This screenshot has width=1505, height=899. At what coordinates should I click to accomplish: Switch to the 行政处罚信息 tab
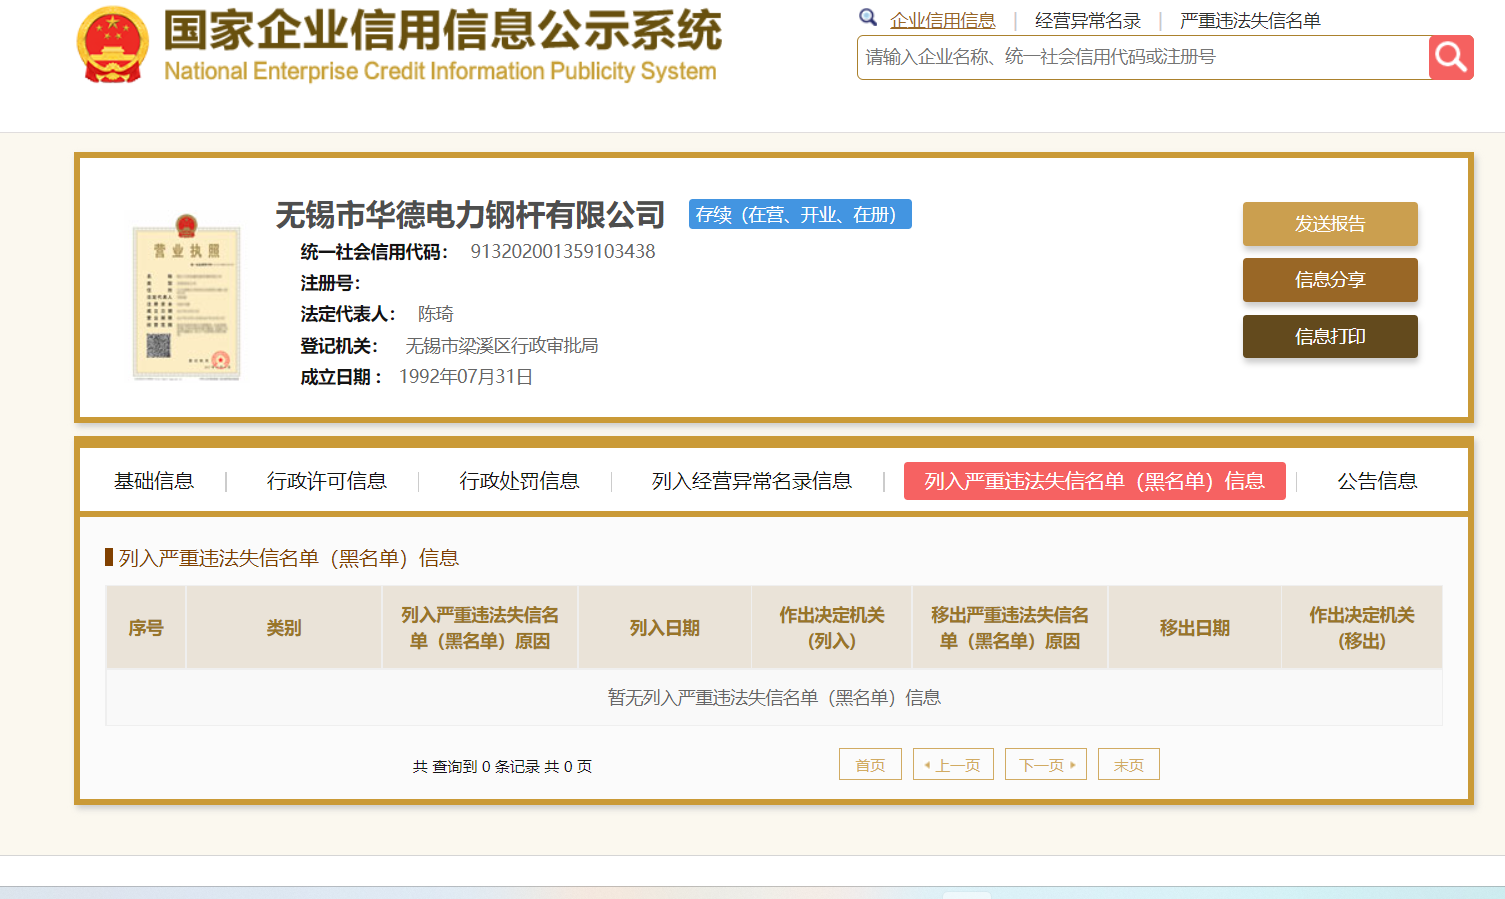519,481
